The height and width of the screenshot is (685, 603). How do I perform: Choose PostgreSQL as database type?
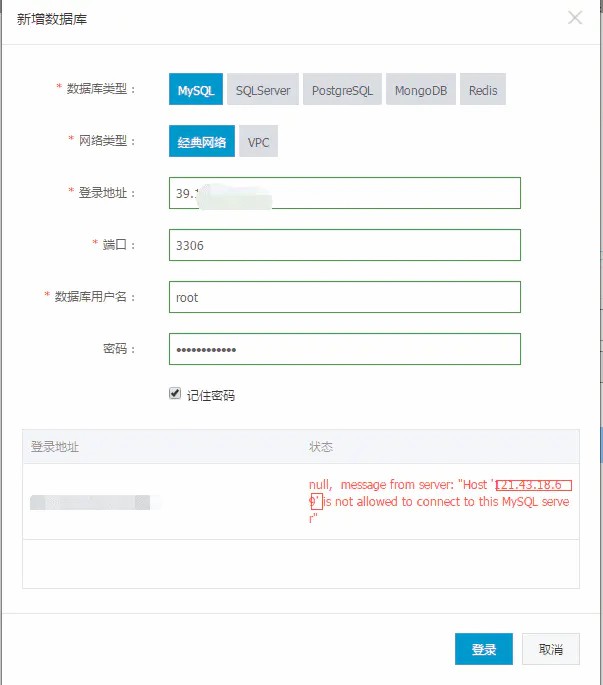pos(342,90)
